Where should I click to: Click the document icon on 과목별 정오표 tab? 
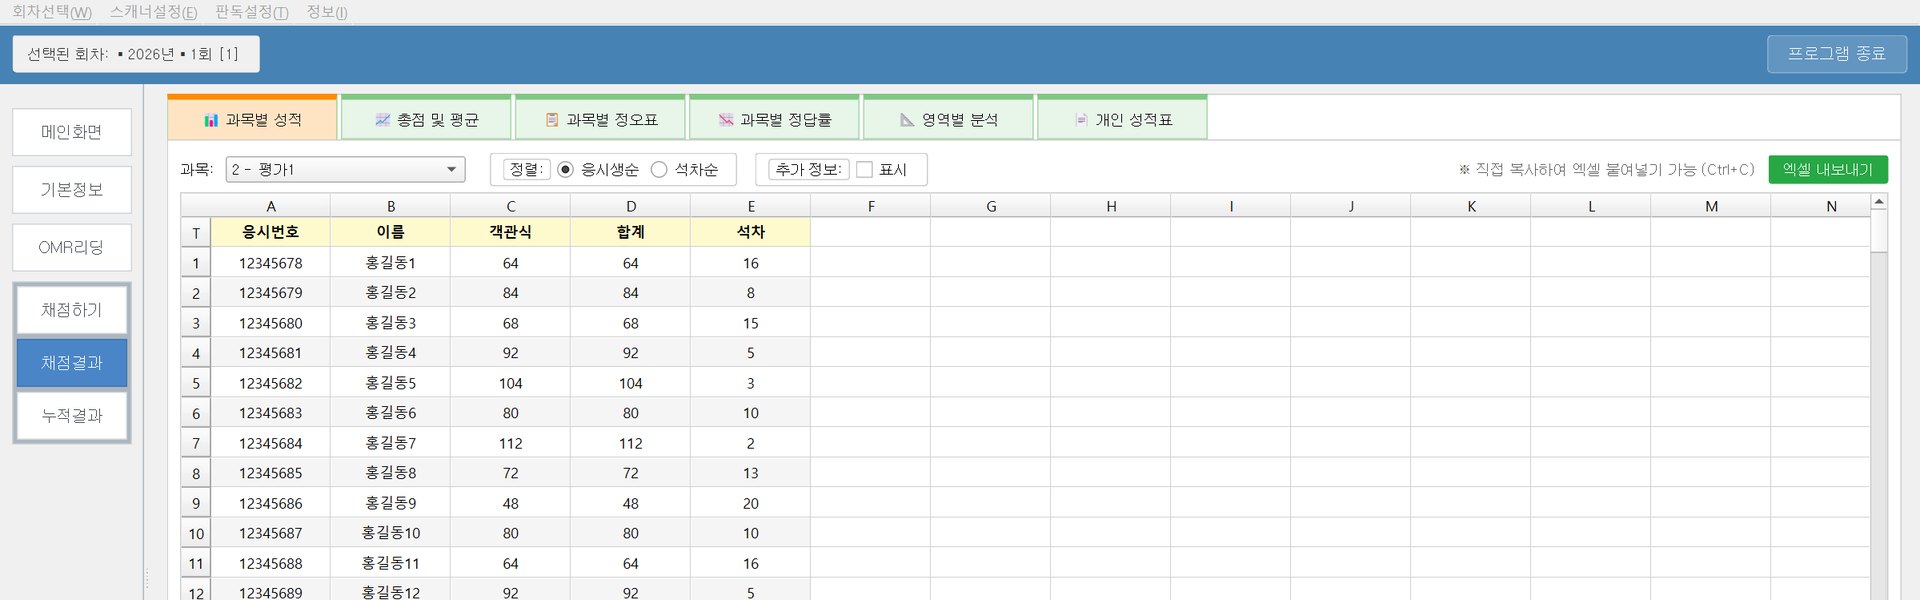[x=552, y=120]
